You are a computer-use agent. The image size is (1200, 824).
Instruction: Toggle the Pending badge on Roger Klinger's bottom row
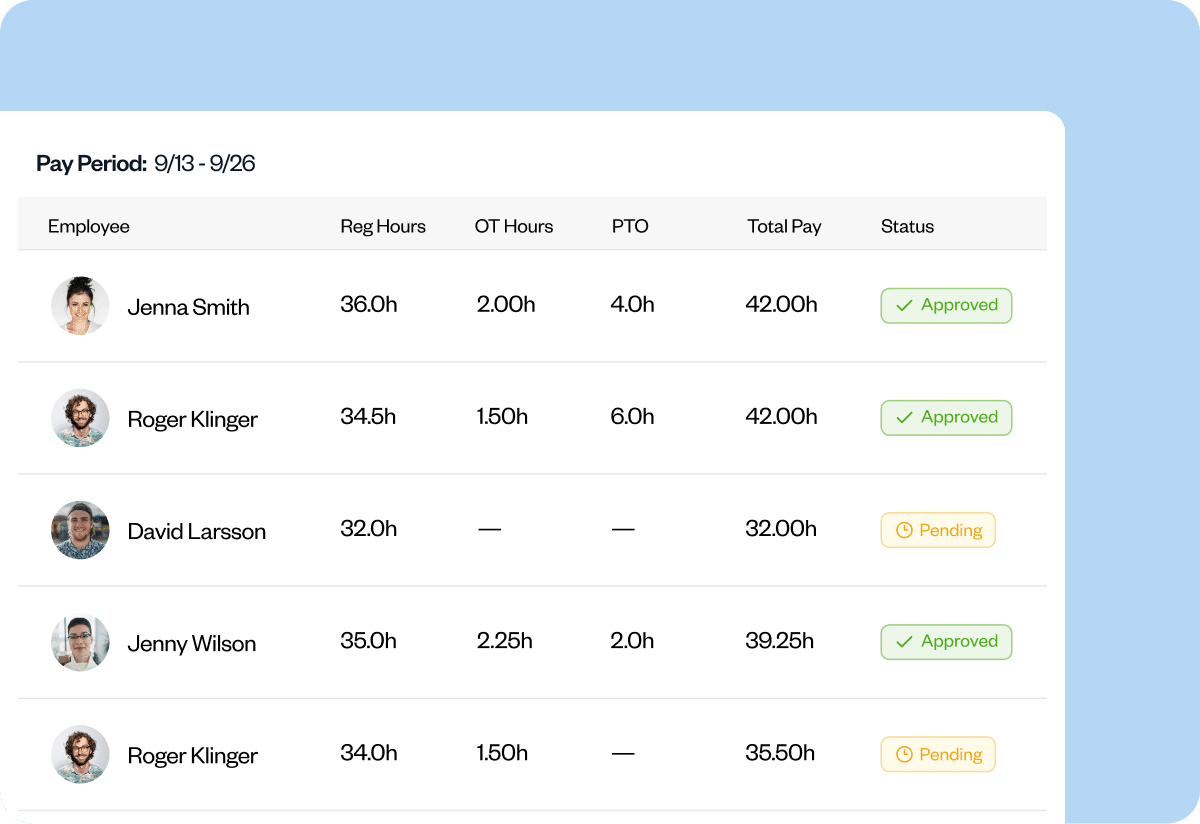pyautogui.click(x=937, y=754)
